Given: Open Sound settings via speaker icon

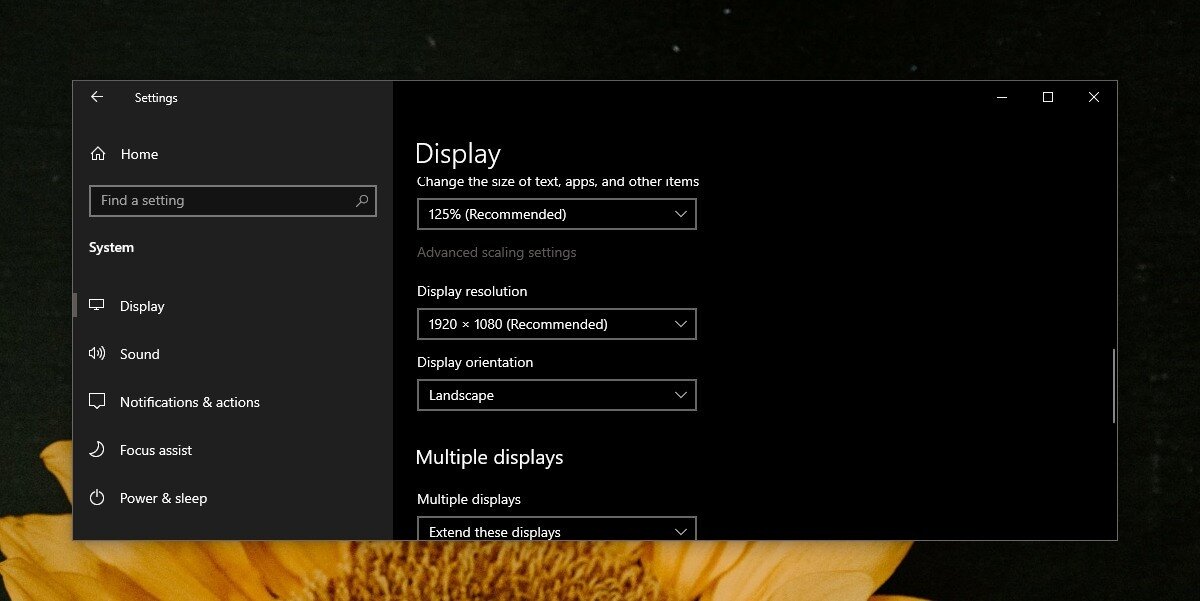Looking at the screenshot, I should click(97, 353).
